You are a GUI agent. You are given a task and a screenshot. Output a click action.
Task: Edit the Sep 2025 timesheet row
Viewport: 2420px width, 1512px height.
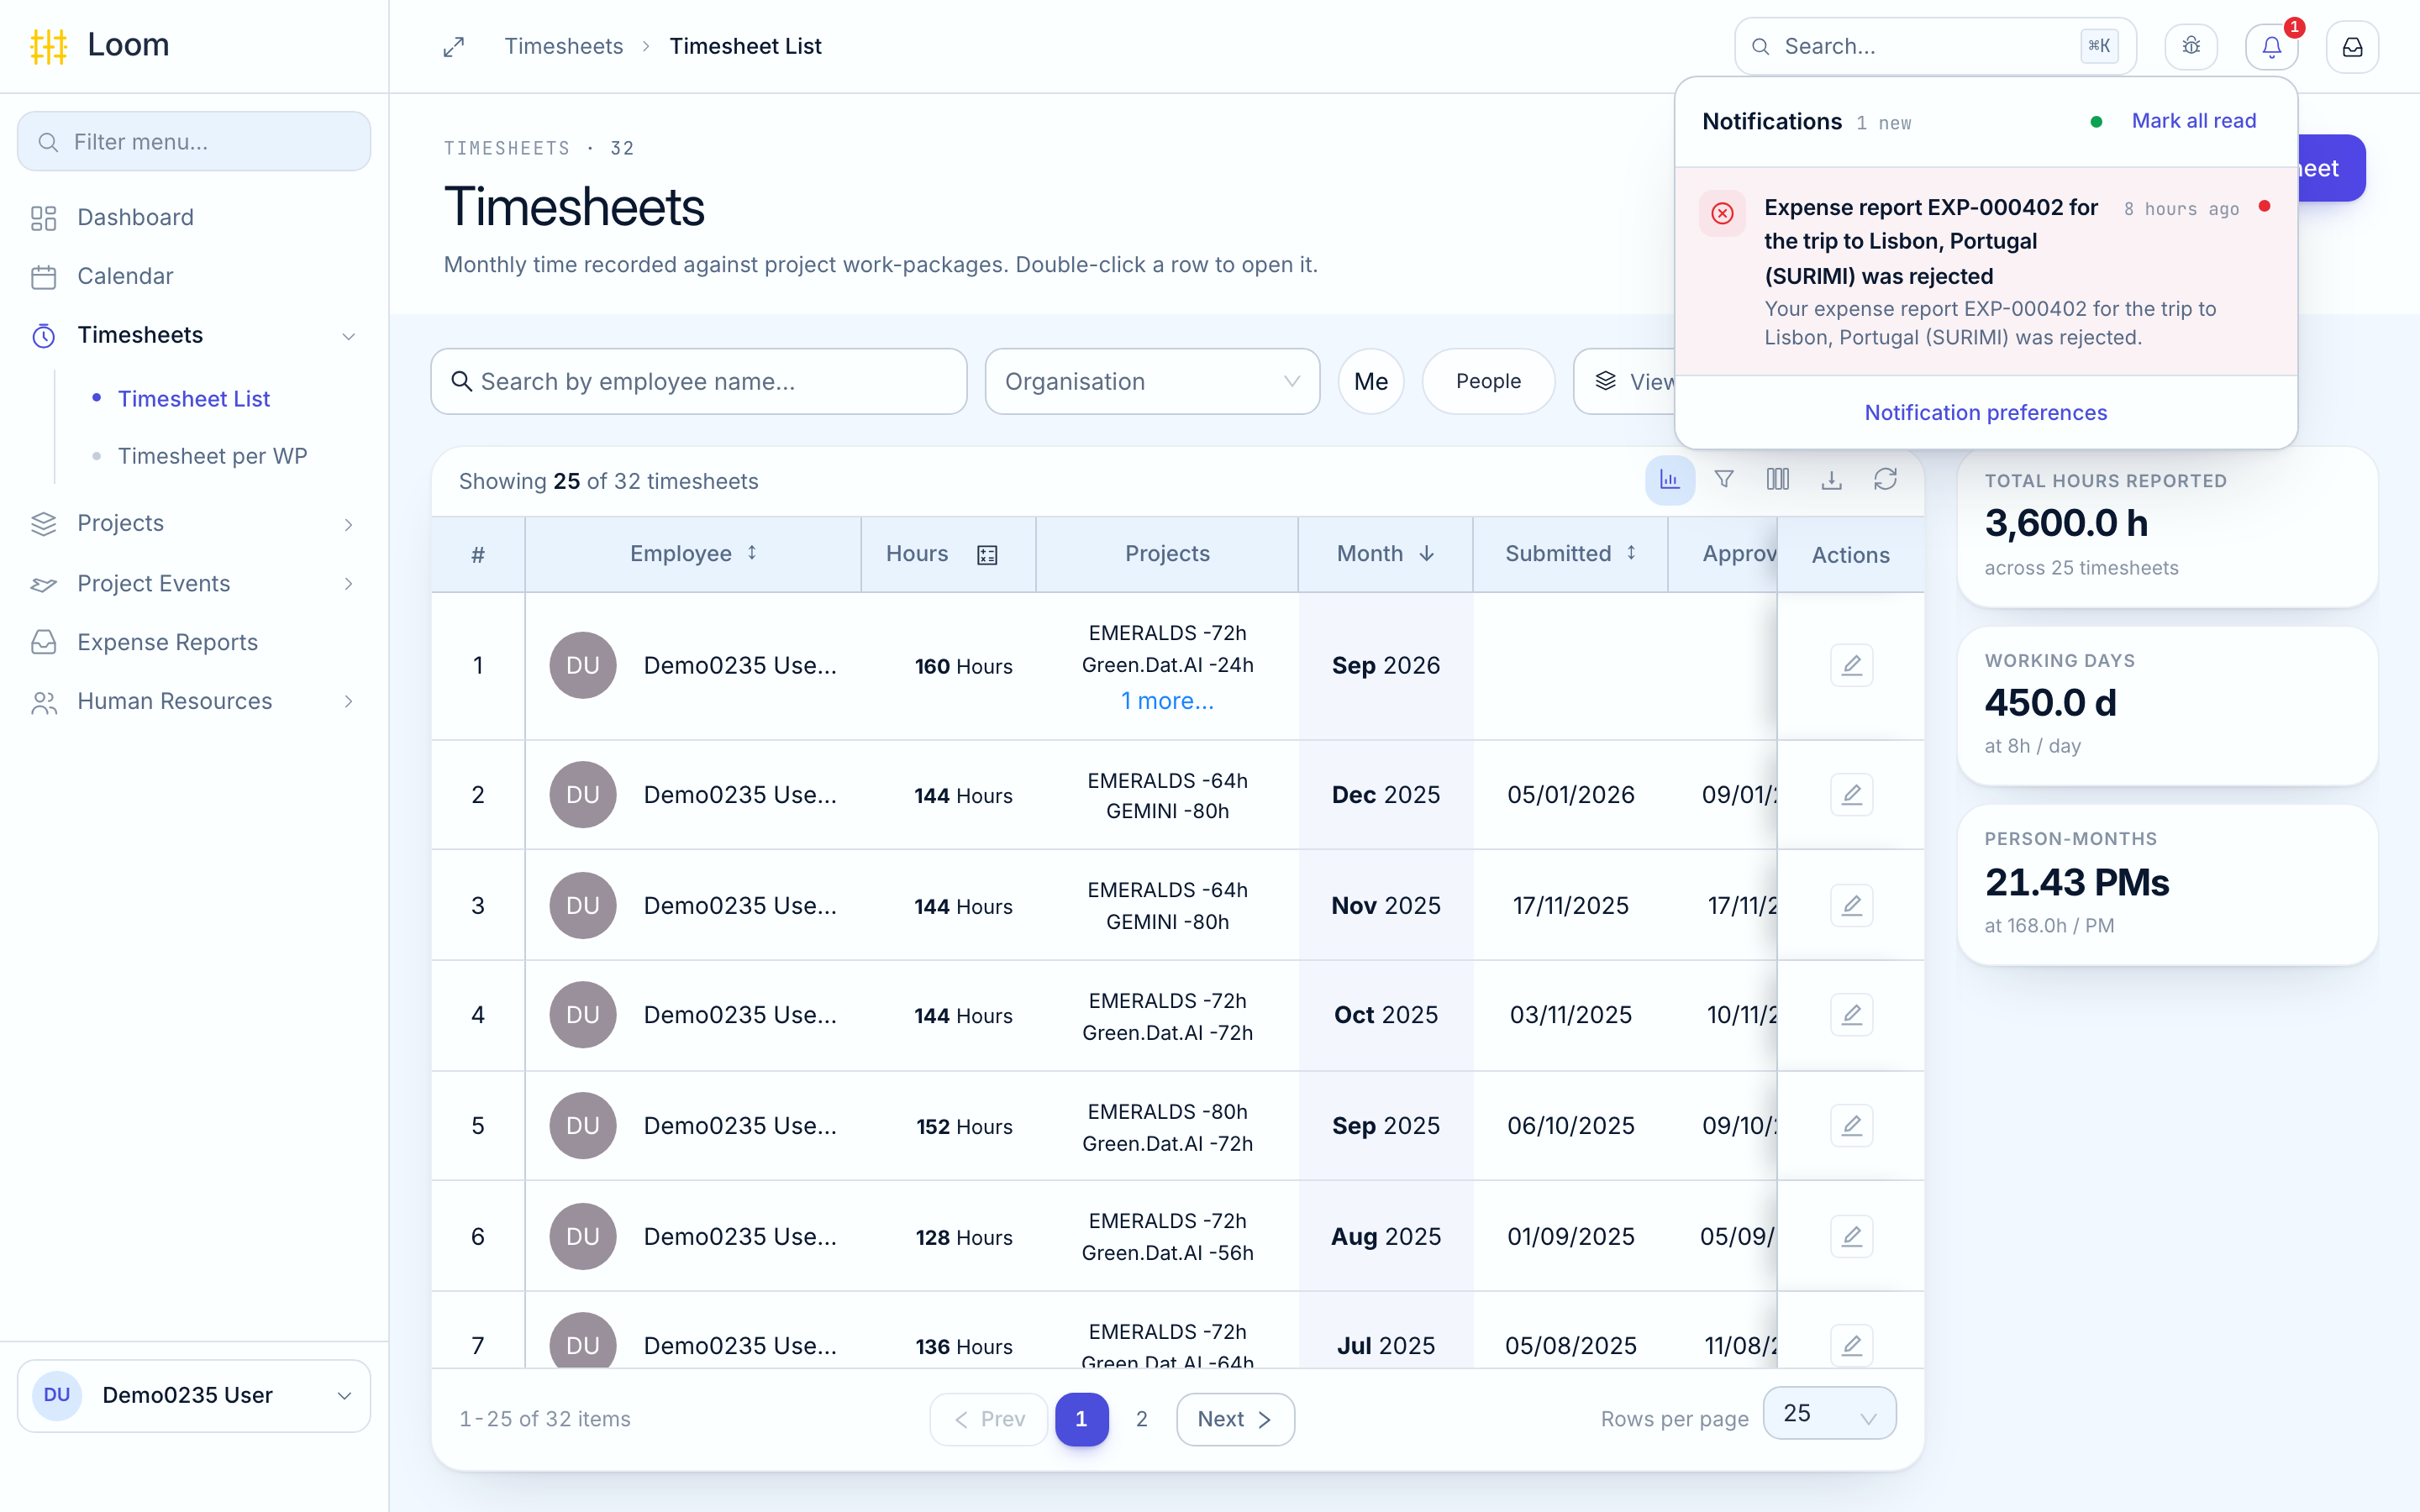click(x=1852, y=1126)
